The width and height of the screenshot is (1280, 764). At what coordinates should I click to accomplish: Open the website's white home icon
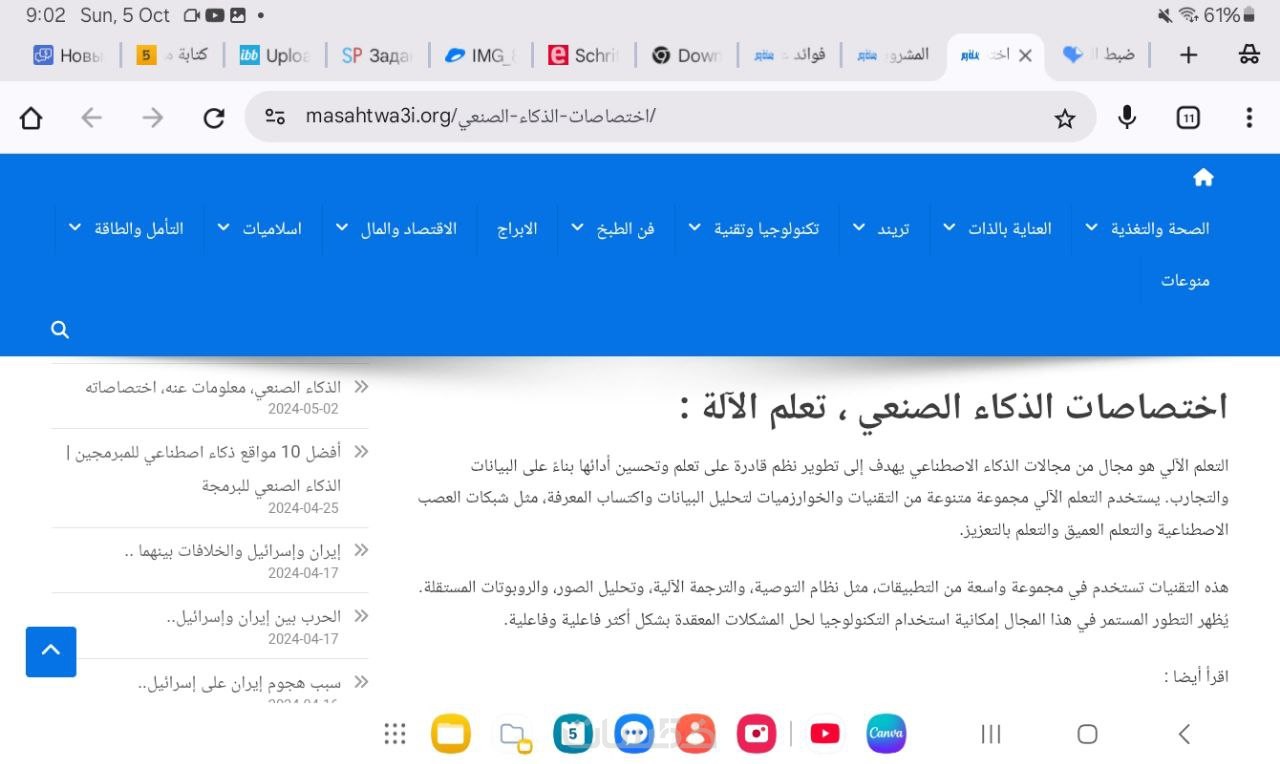[x=1203, y=178]
